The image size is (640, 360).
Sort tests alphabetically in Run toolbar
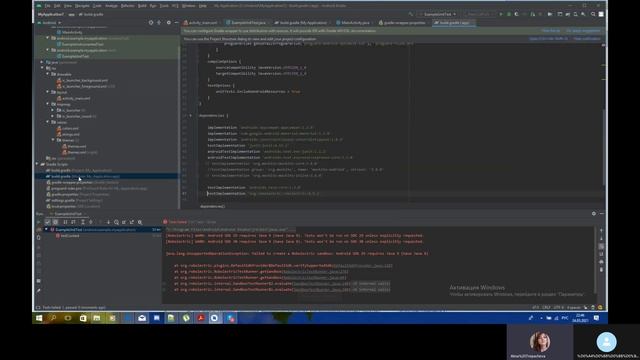point(65,222)
